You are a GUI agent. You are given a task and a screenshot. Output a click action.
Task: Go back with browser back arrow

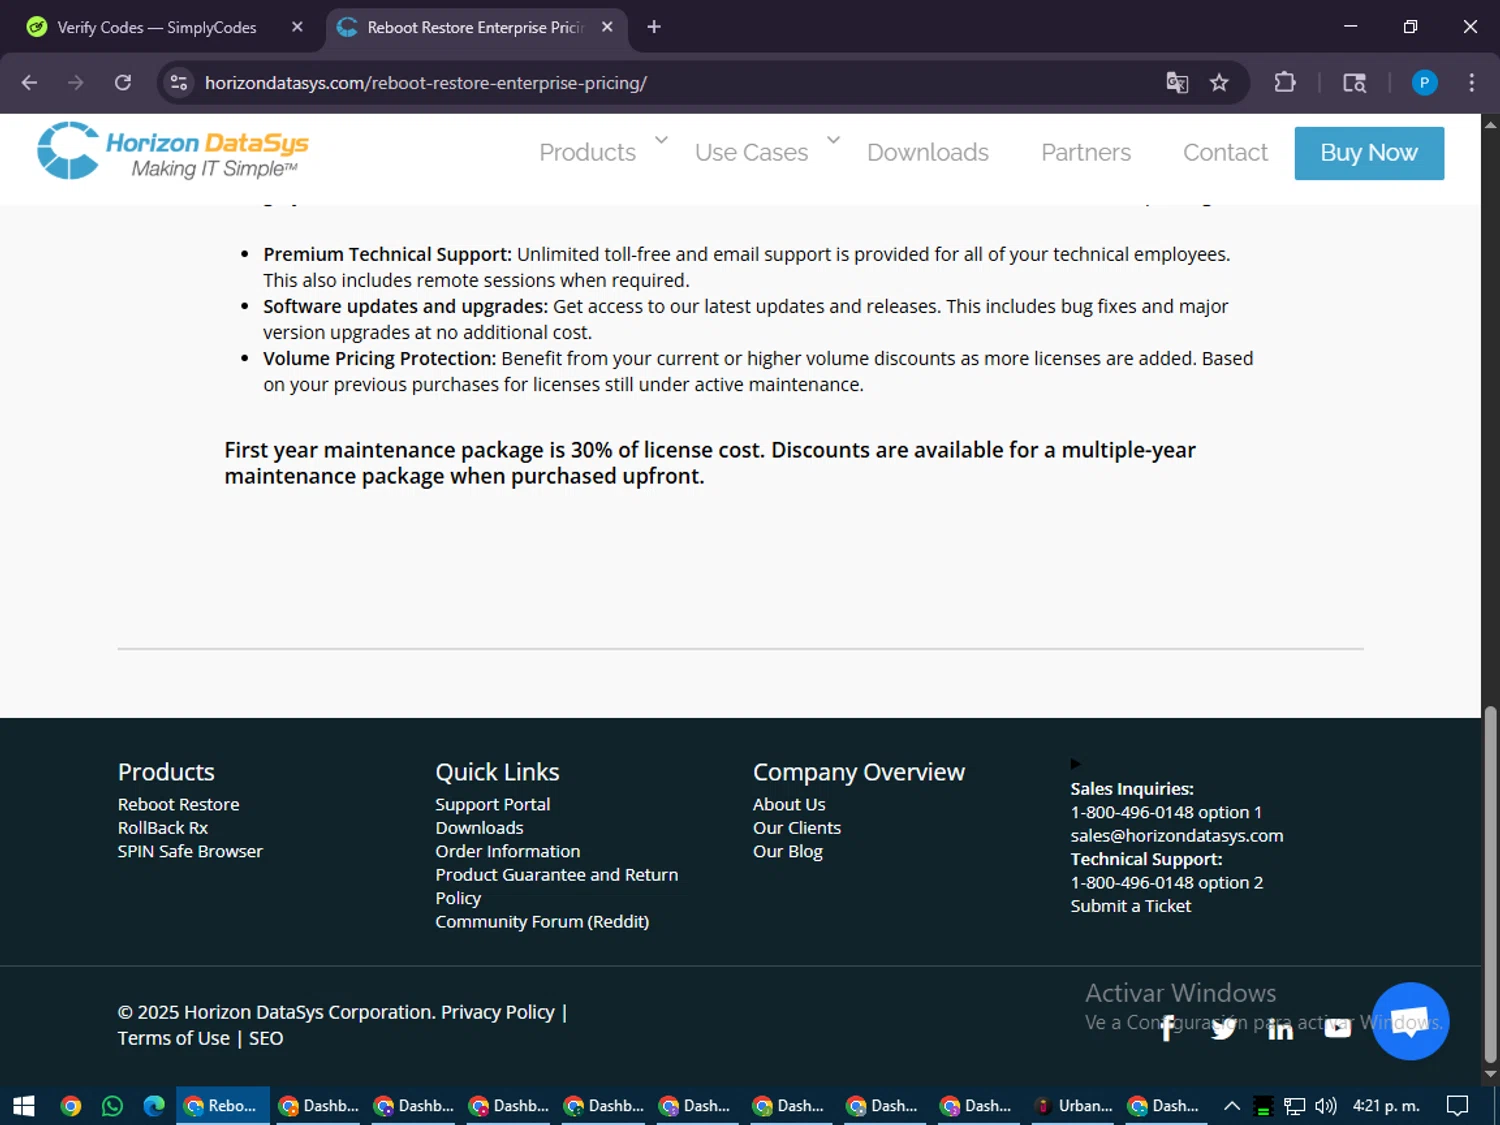(x=29, y=83)
